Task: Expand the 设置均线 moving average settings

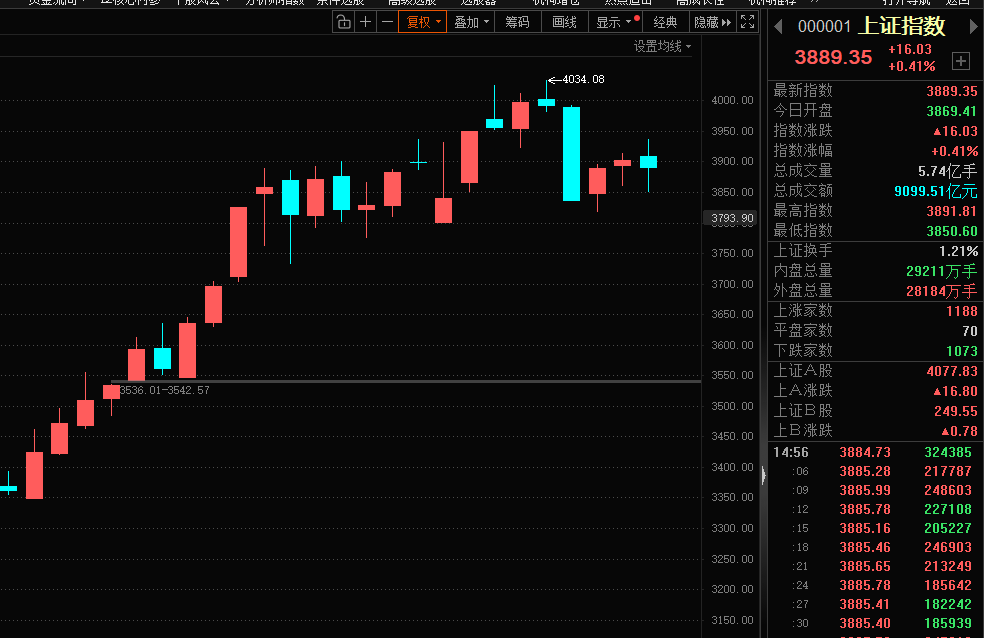Action: [x=662, y=46]
